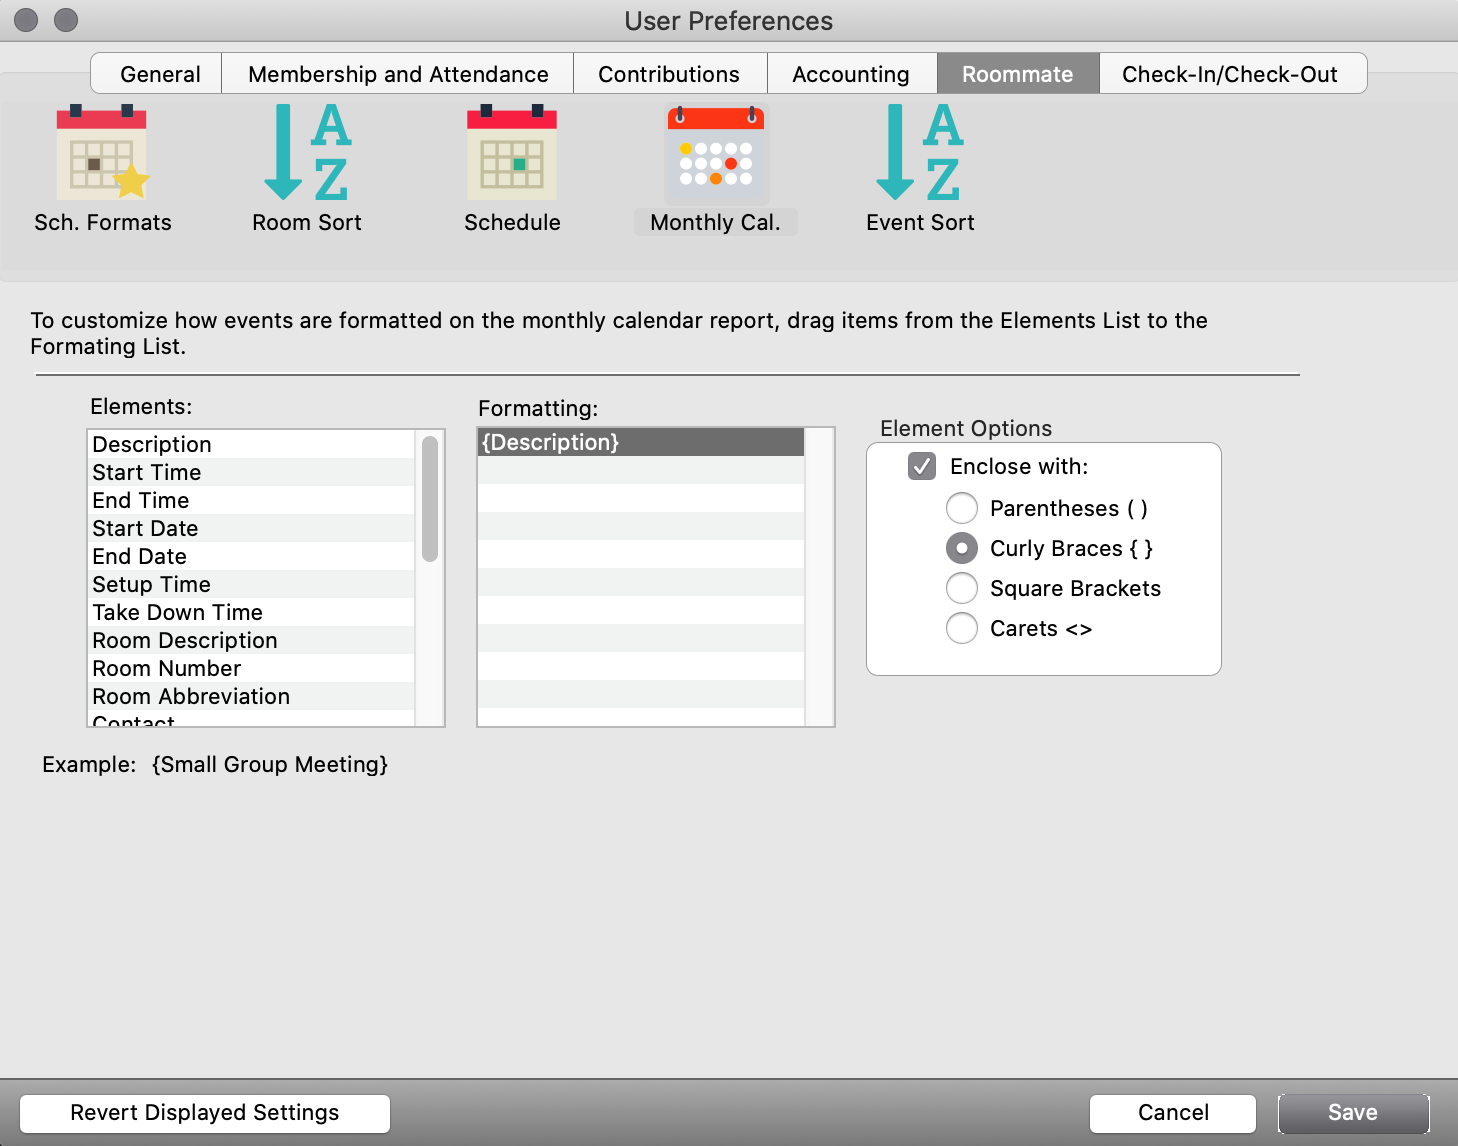The height and width of the screenshot is (1146, 1458).
Task: Go to the Contributions tab
Action: 669,74
